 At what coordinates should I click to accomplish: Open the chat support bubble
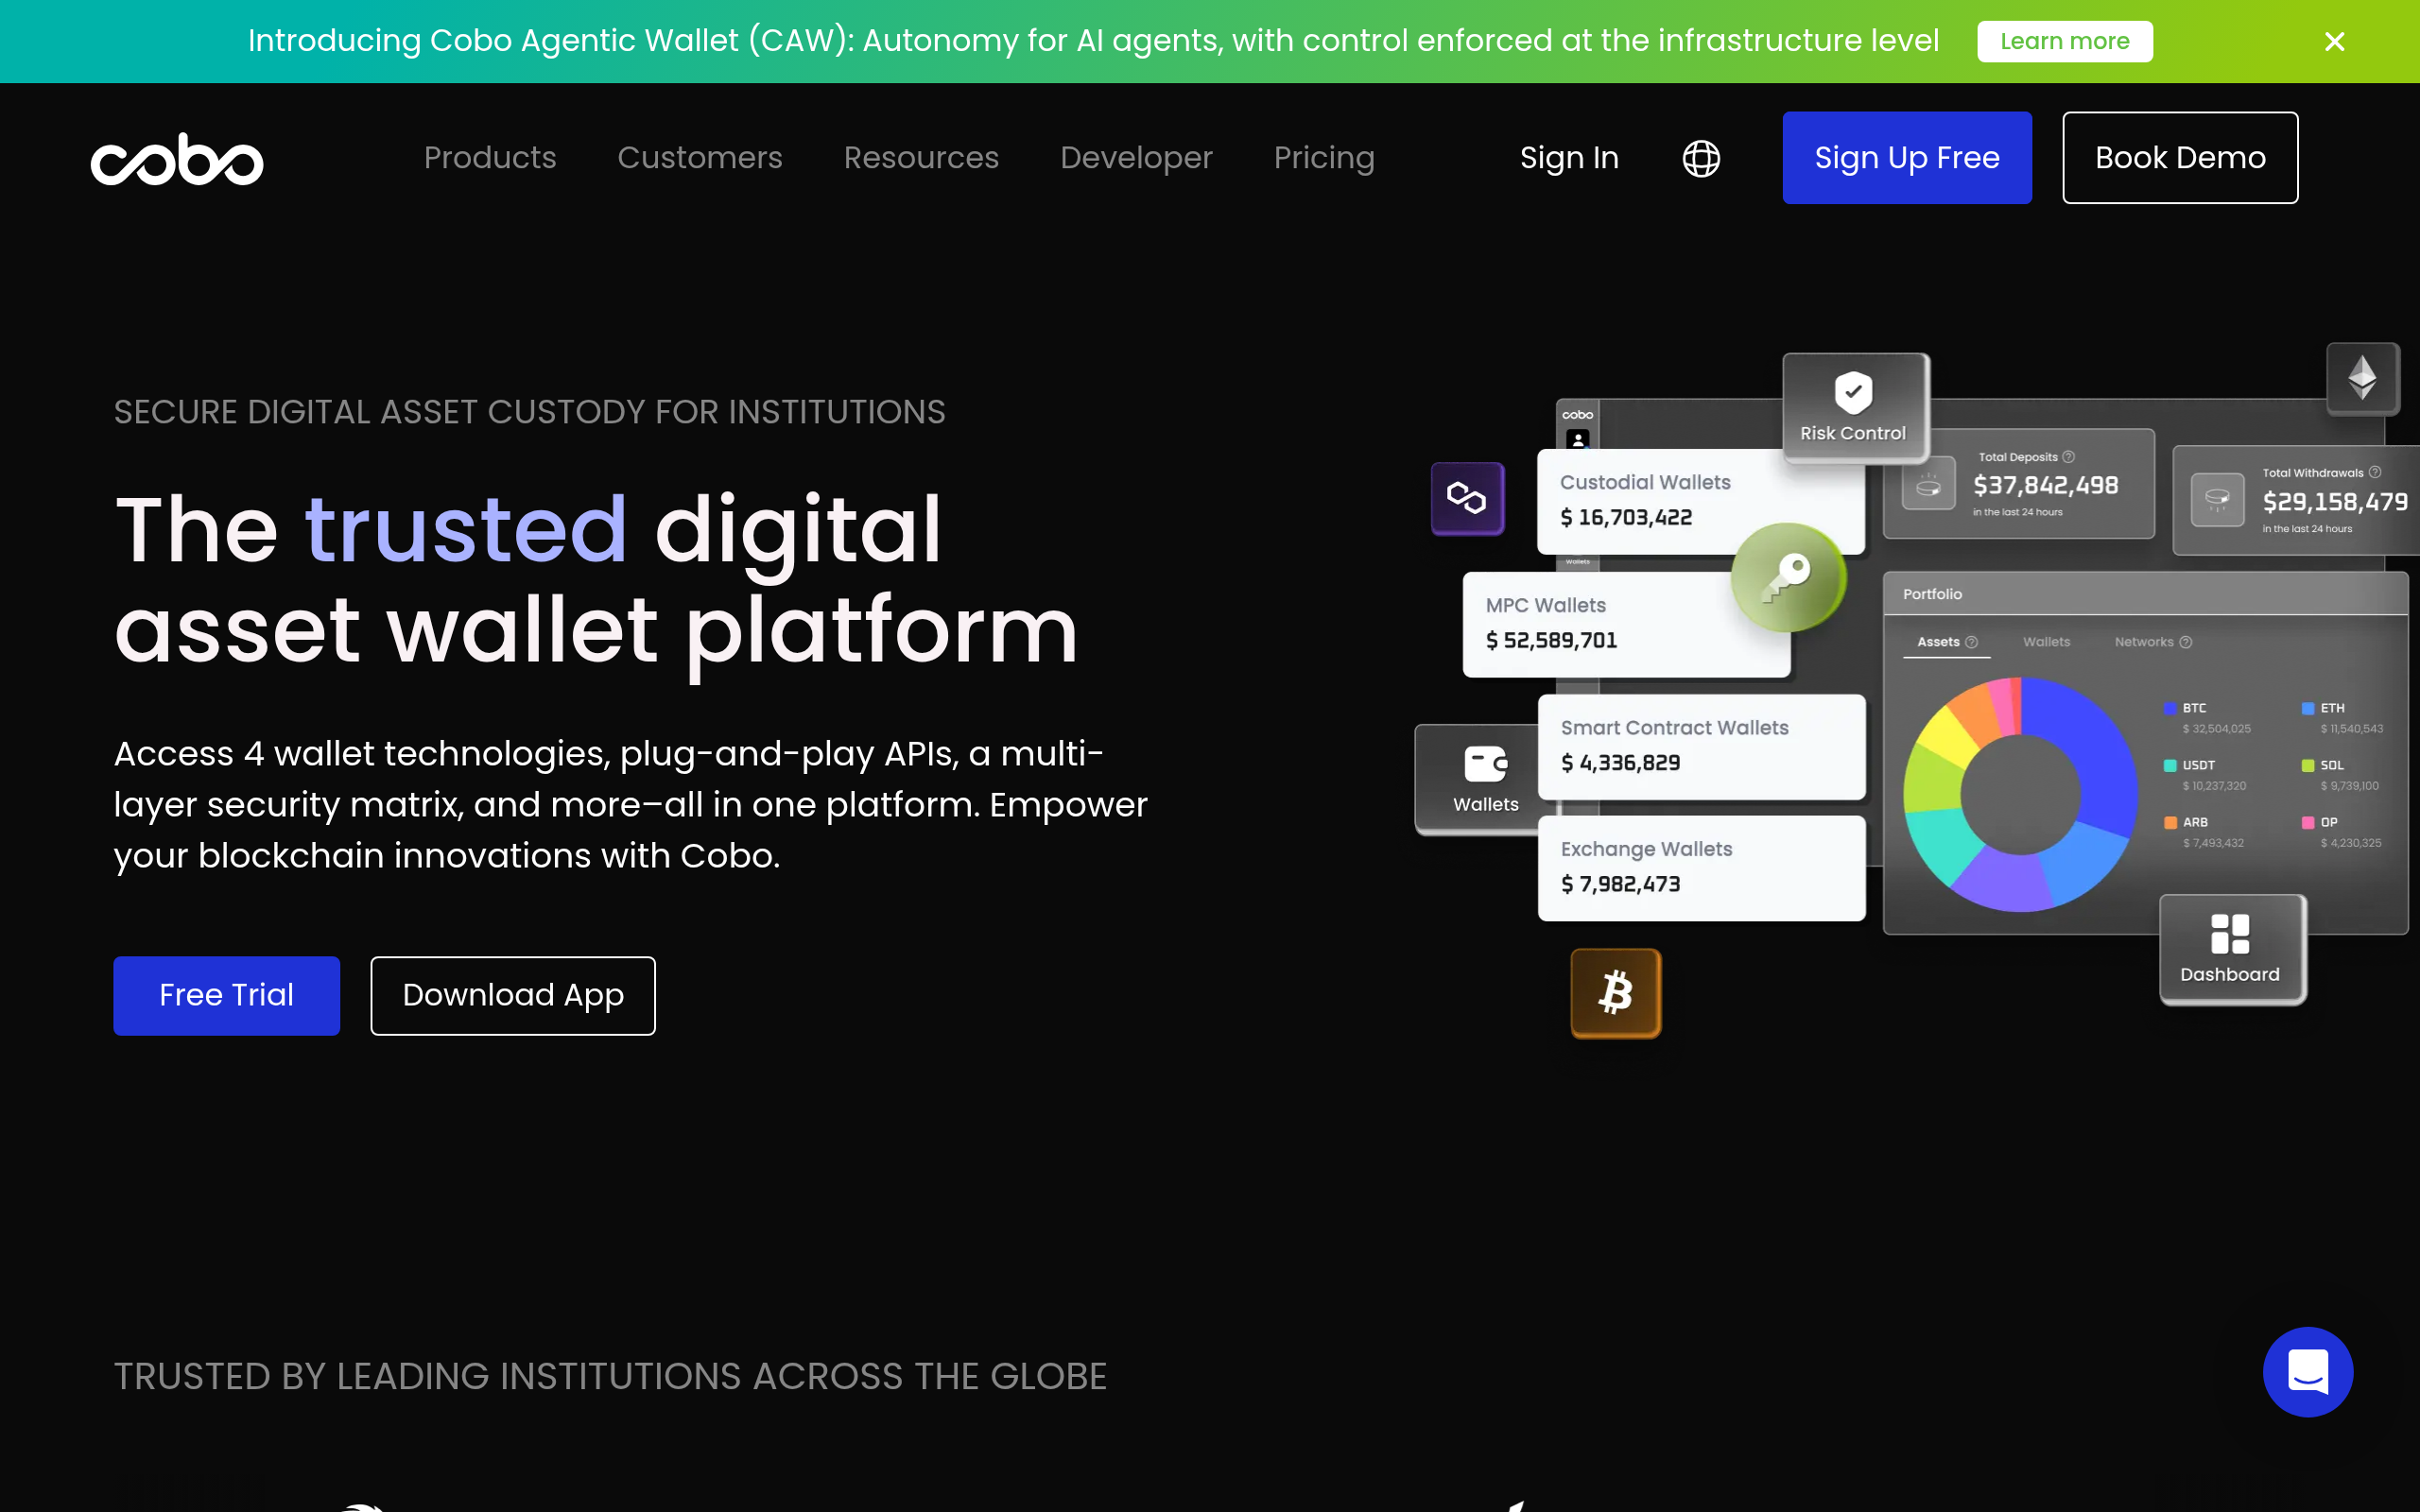[x=2308, y=1371]
